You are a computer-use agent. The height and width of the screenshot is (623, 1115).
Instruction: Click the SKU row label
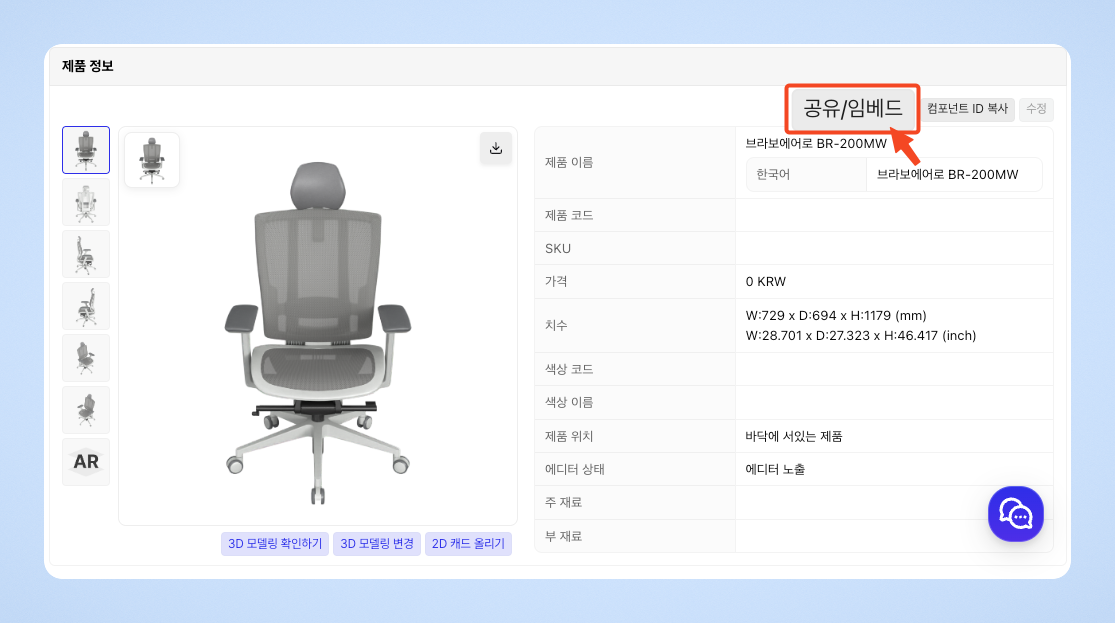pos(558,249)
